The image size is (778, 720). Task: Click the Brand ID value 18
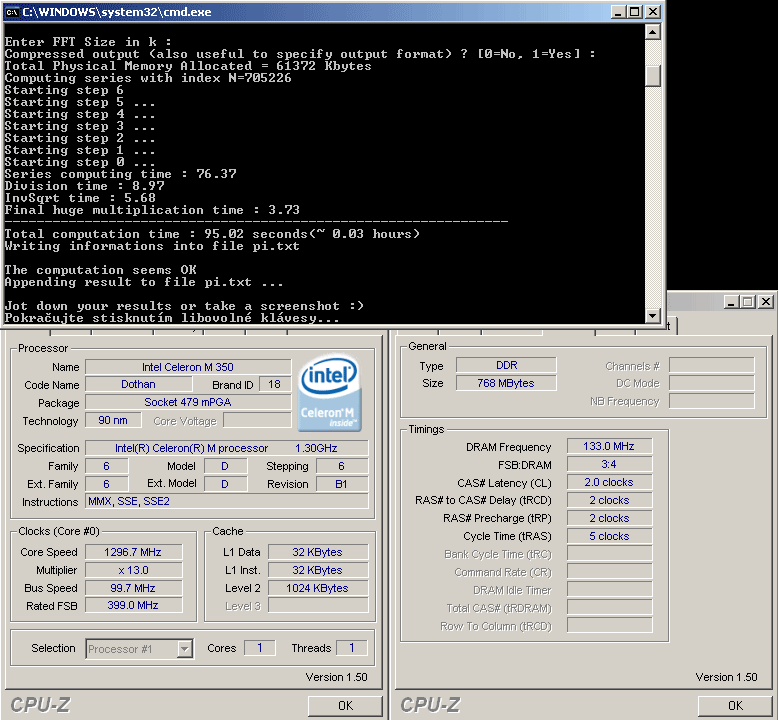(274, 385)
